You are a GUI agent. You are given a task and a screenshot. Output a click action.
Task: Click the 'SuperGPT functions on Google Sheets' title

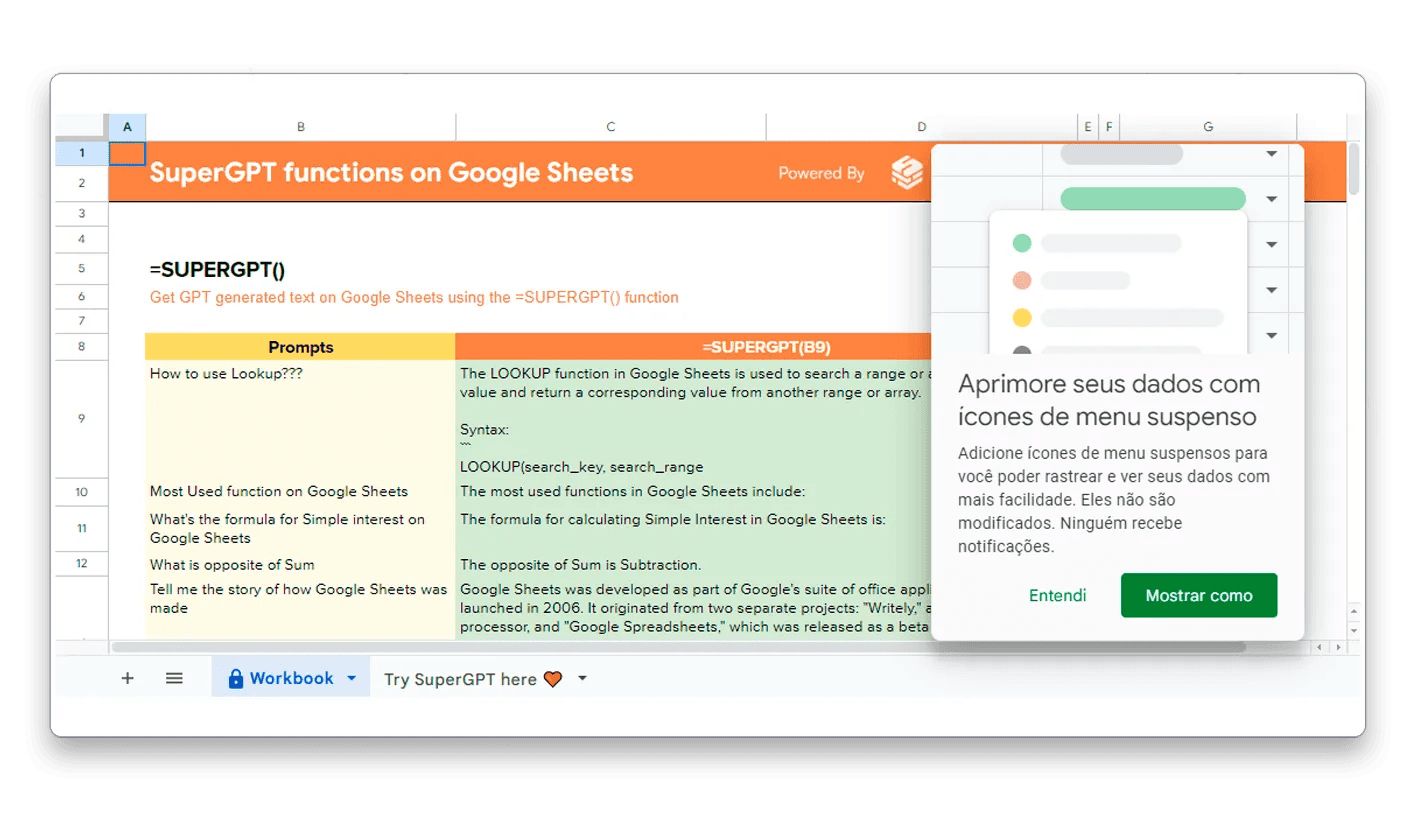point(391,173)
